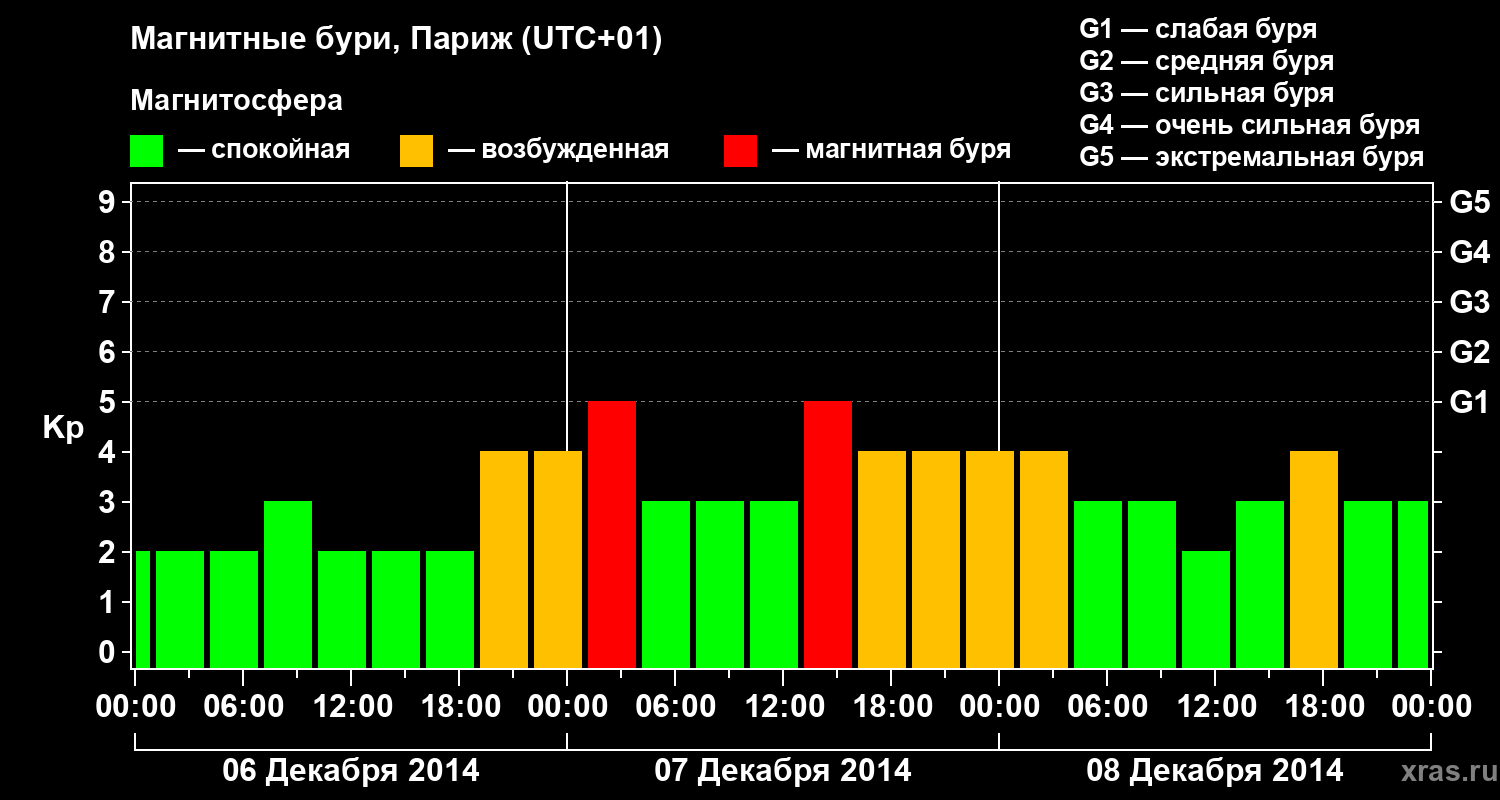
Task: Click the '— спокойная' legend label
Action: [264, 151]
